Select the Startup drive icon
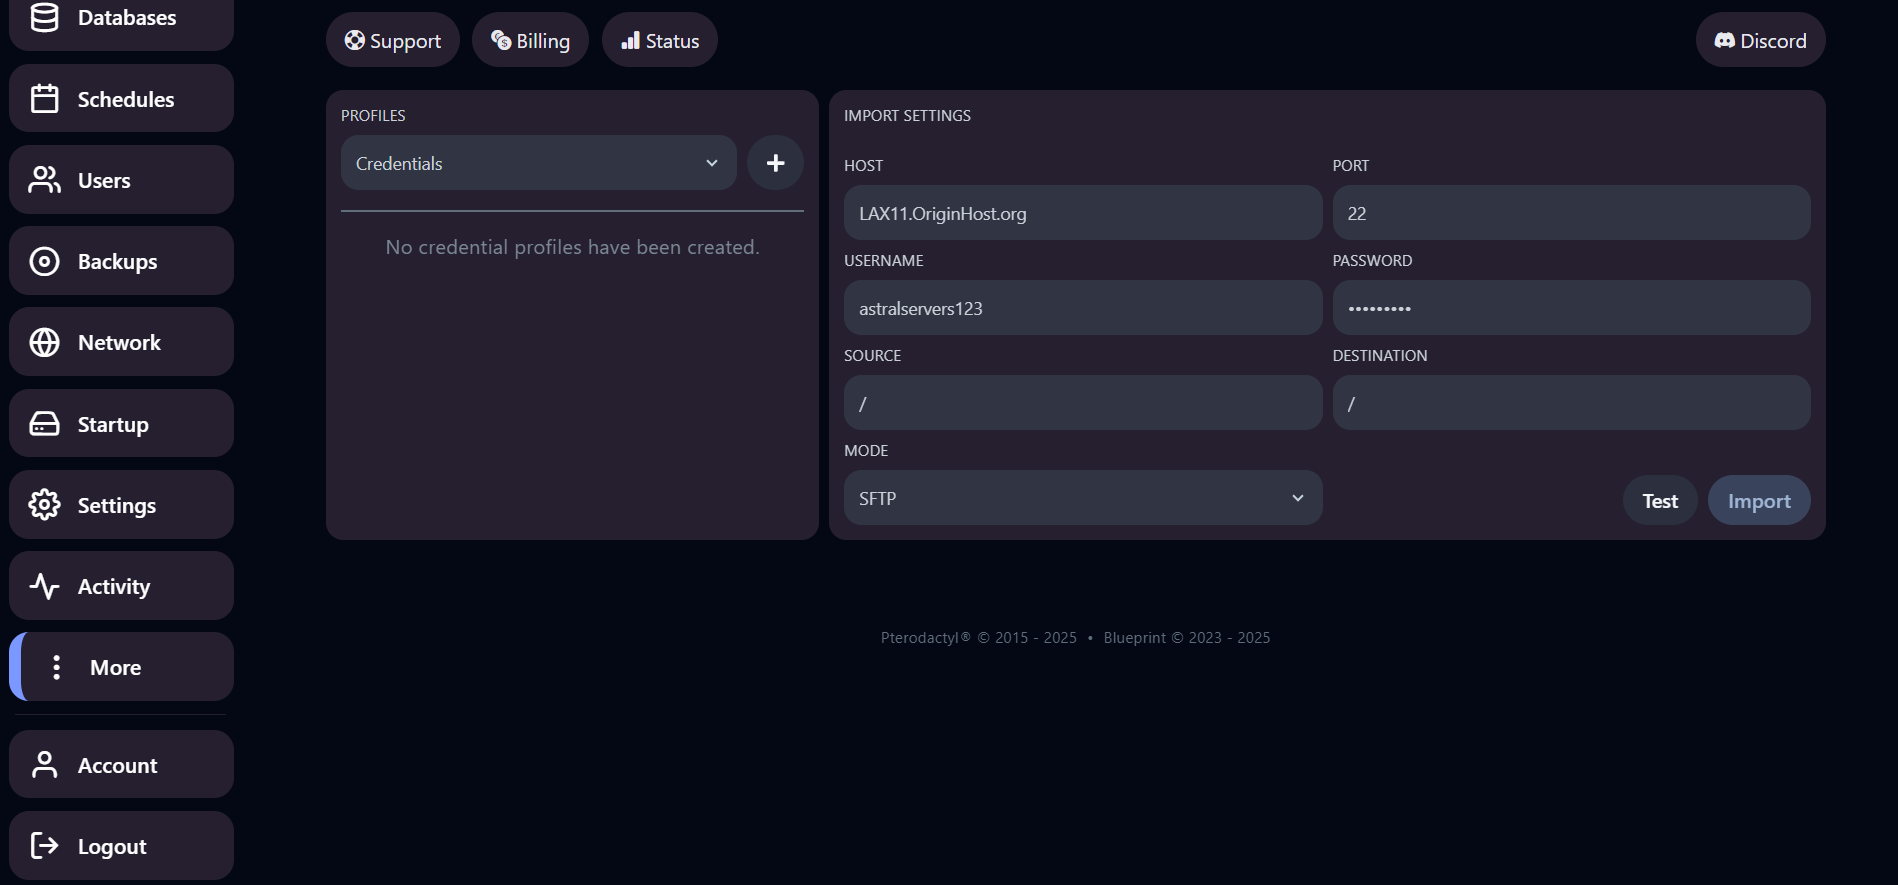 tap(44, 424)
